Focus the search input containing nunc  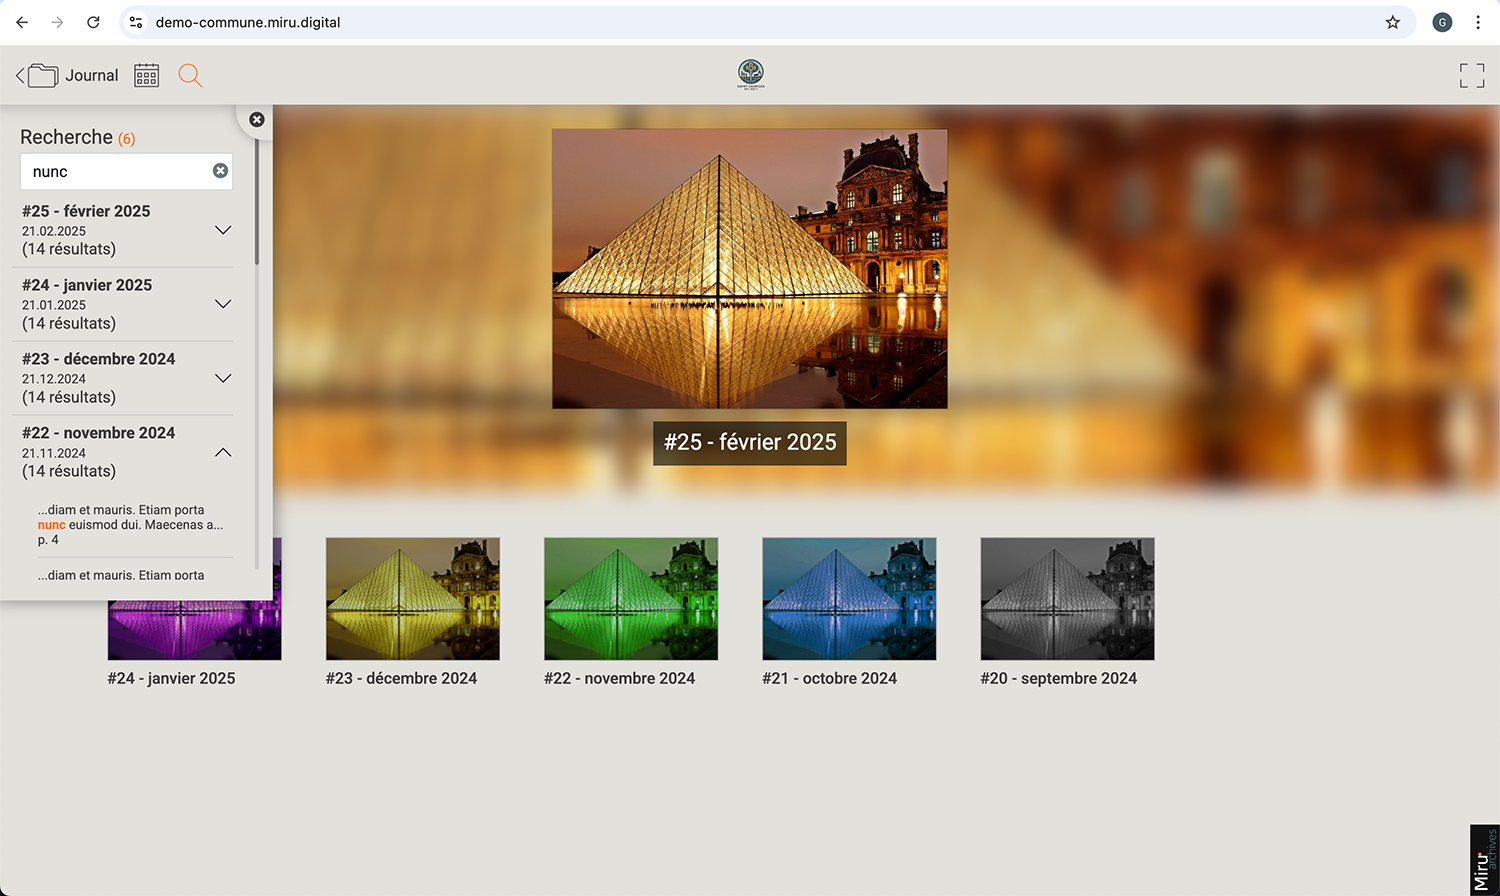point(115,171)
